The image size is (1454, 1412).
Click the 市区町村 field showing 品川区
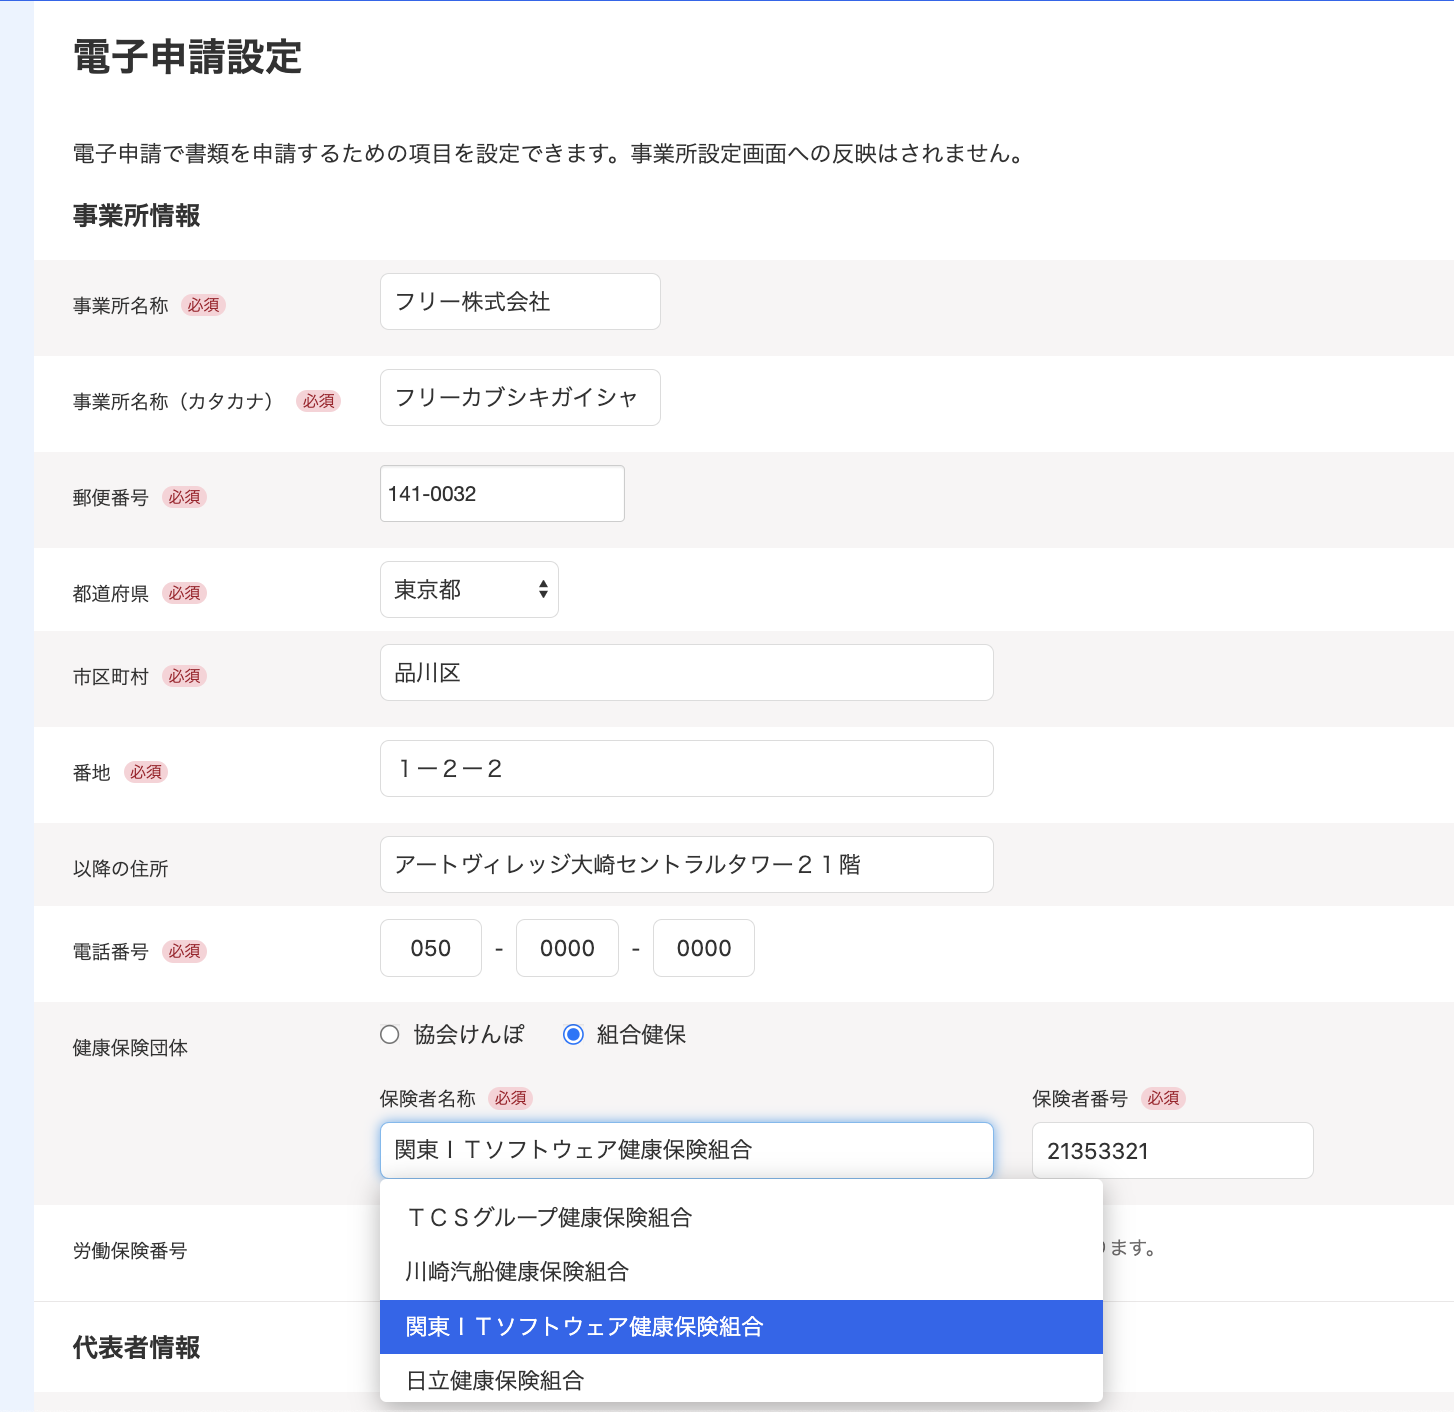[686, 672]
